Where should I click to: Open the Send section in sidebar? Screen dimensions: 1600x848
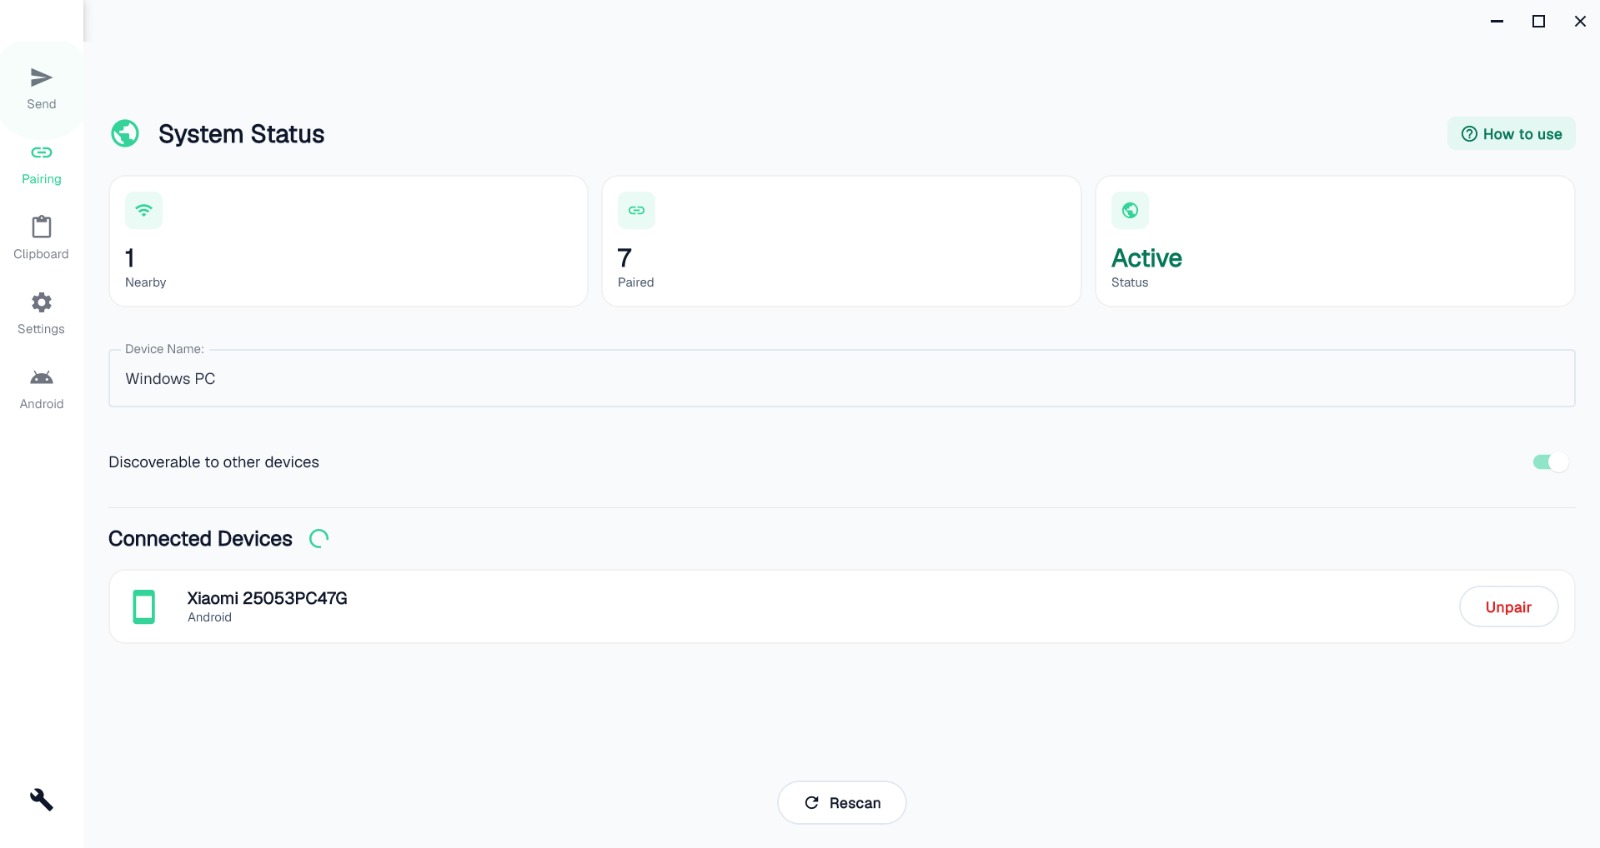point(41,89)
